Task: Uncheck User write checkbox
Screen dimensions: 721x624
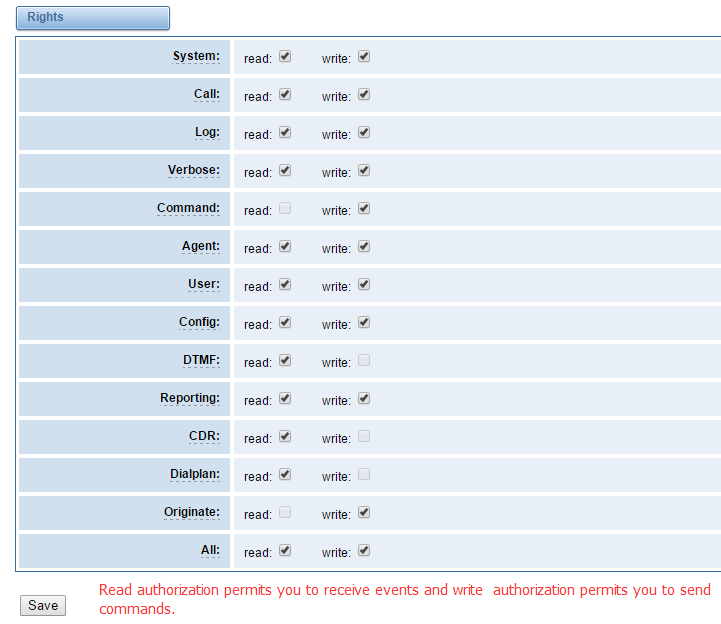Action: [x=364, y=284]
